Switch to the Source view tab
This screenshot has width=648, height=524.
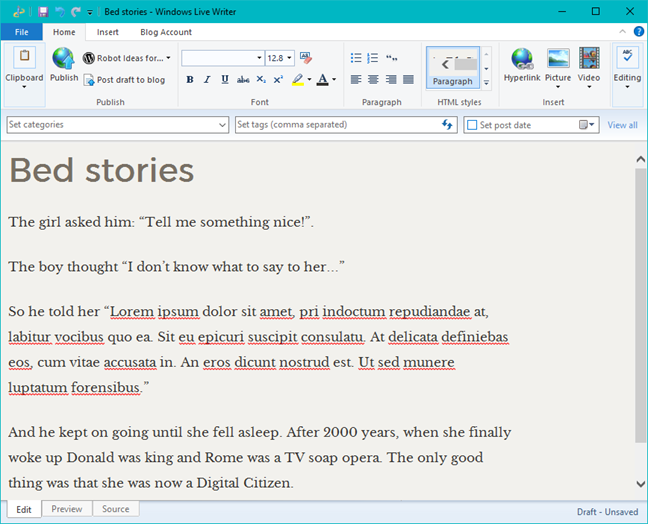(116, 509)
